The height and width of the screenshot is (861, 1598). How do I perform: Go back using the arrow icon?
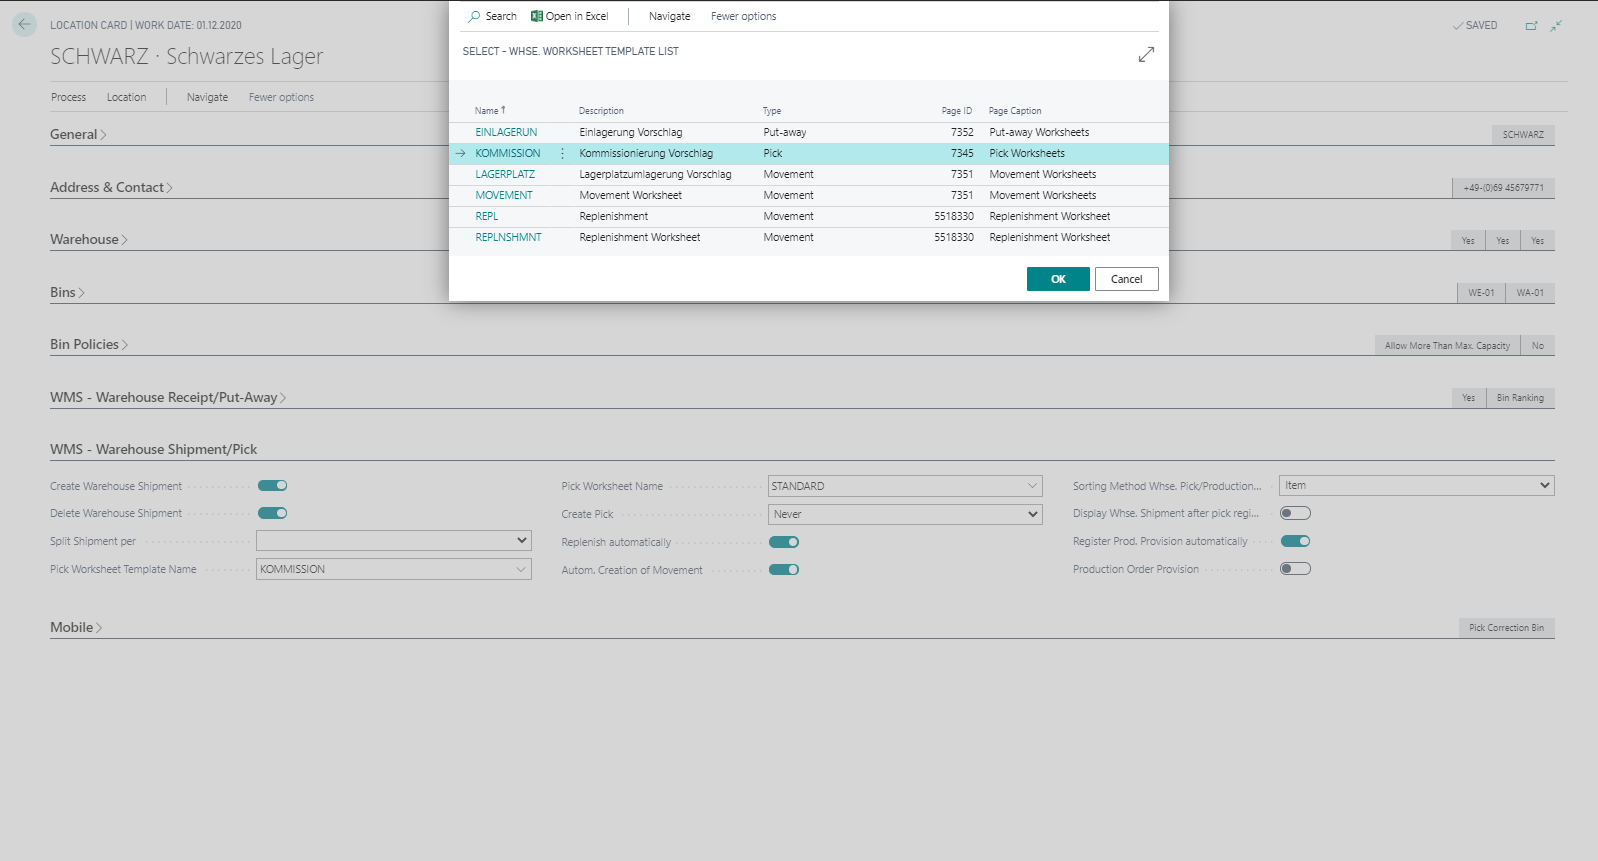point(24,25)
